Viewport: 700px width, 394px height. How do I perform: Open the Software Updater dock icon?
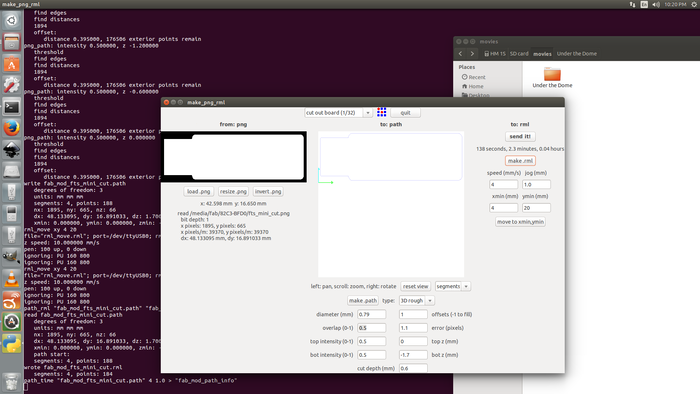[x=12, y=322]
